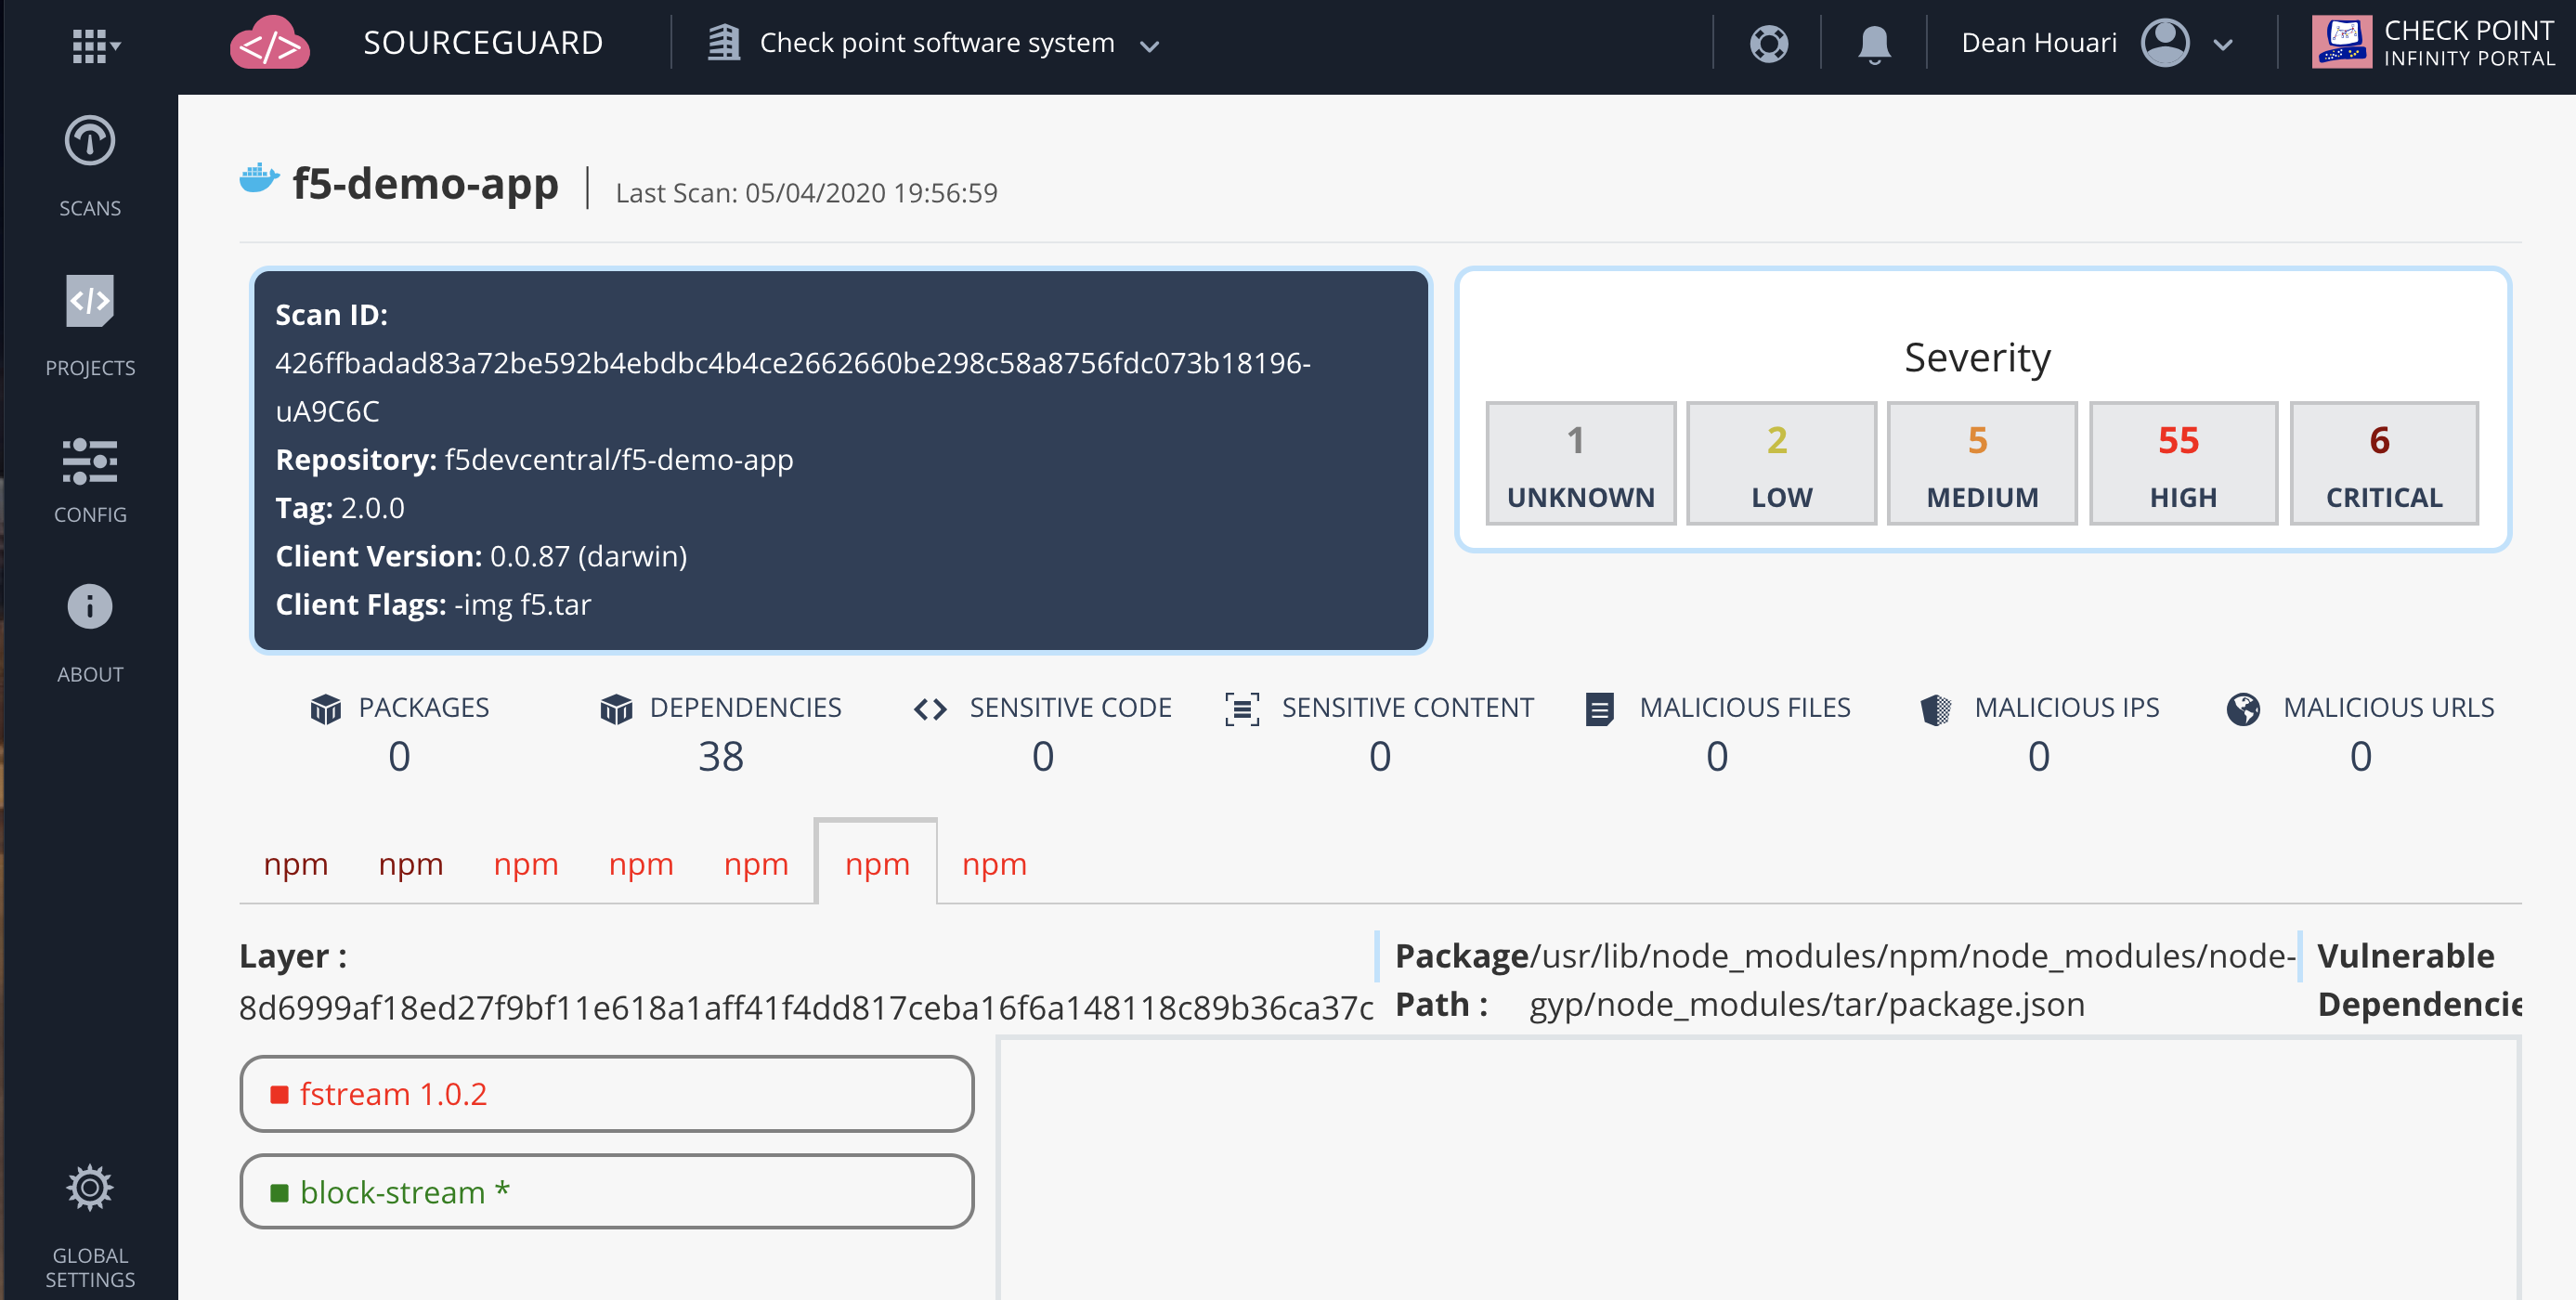
Task: Click the Dependencies box icon
Action: click(x=616, y=708)
